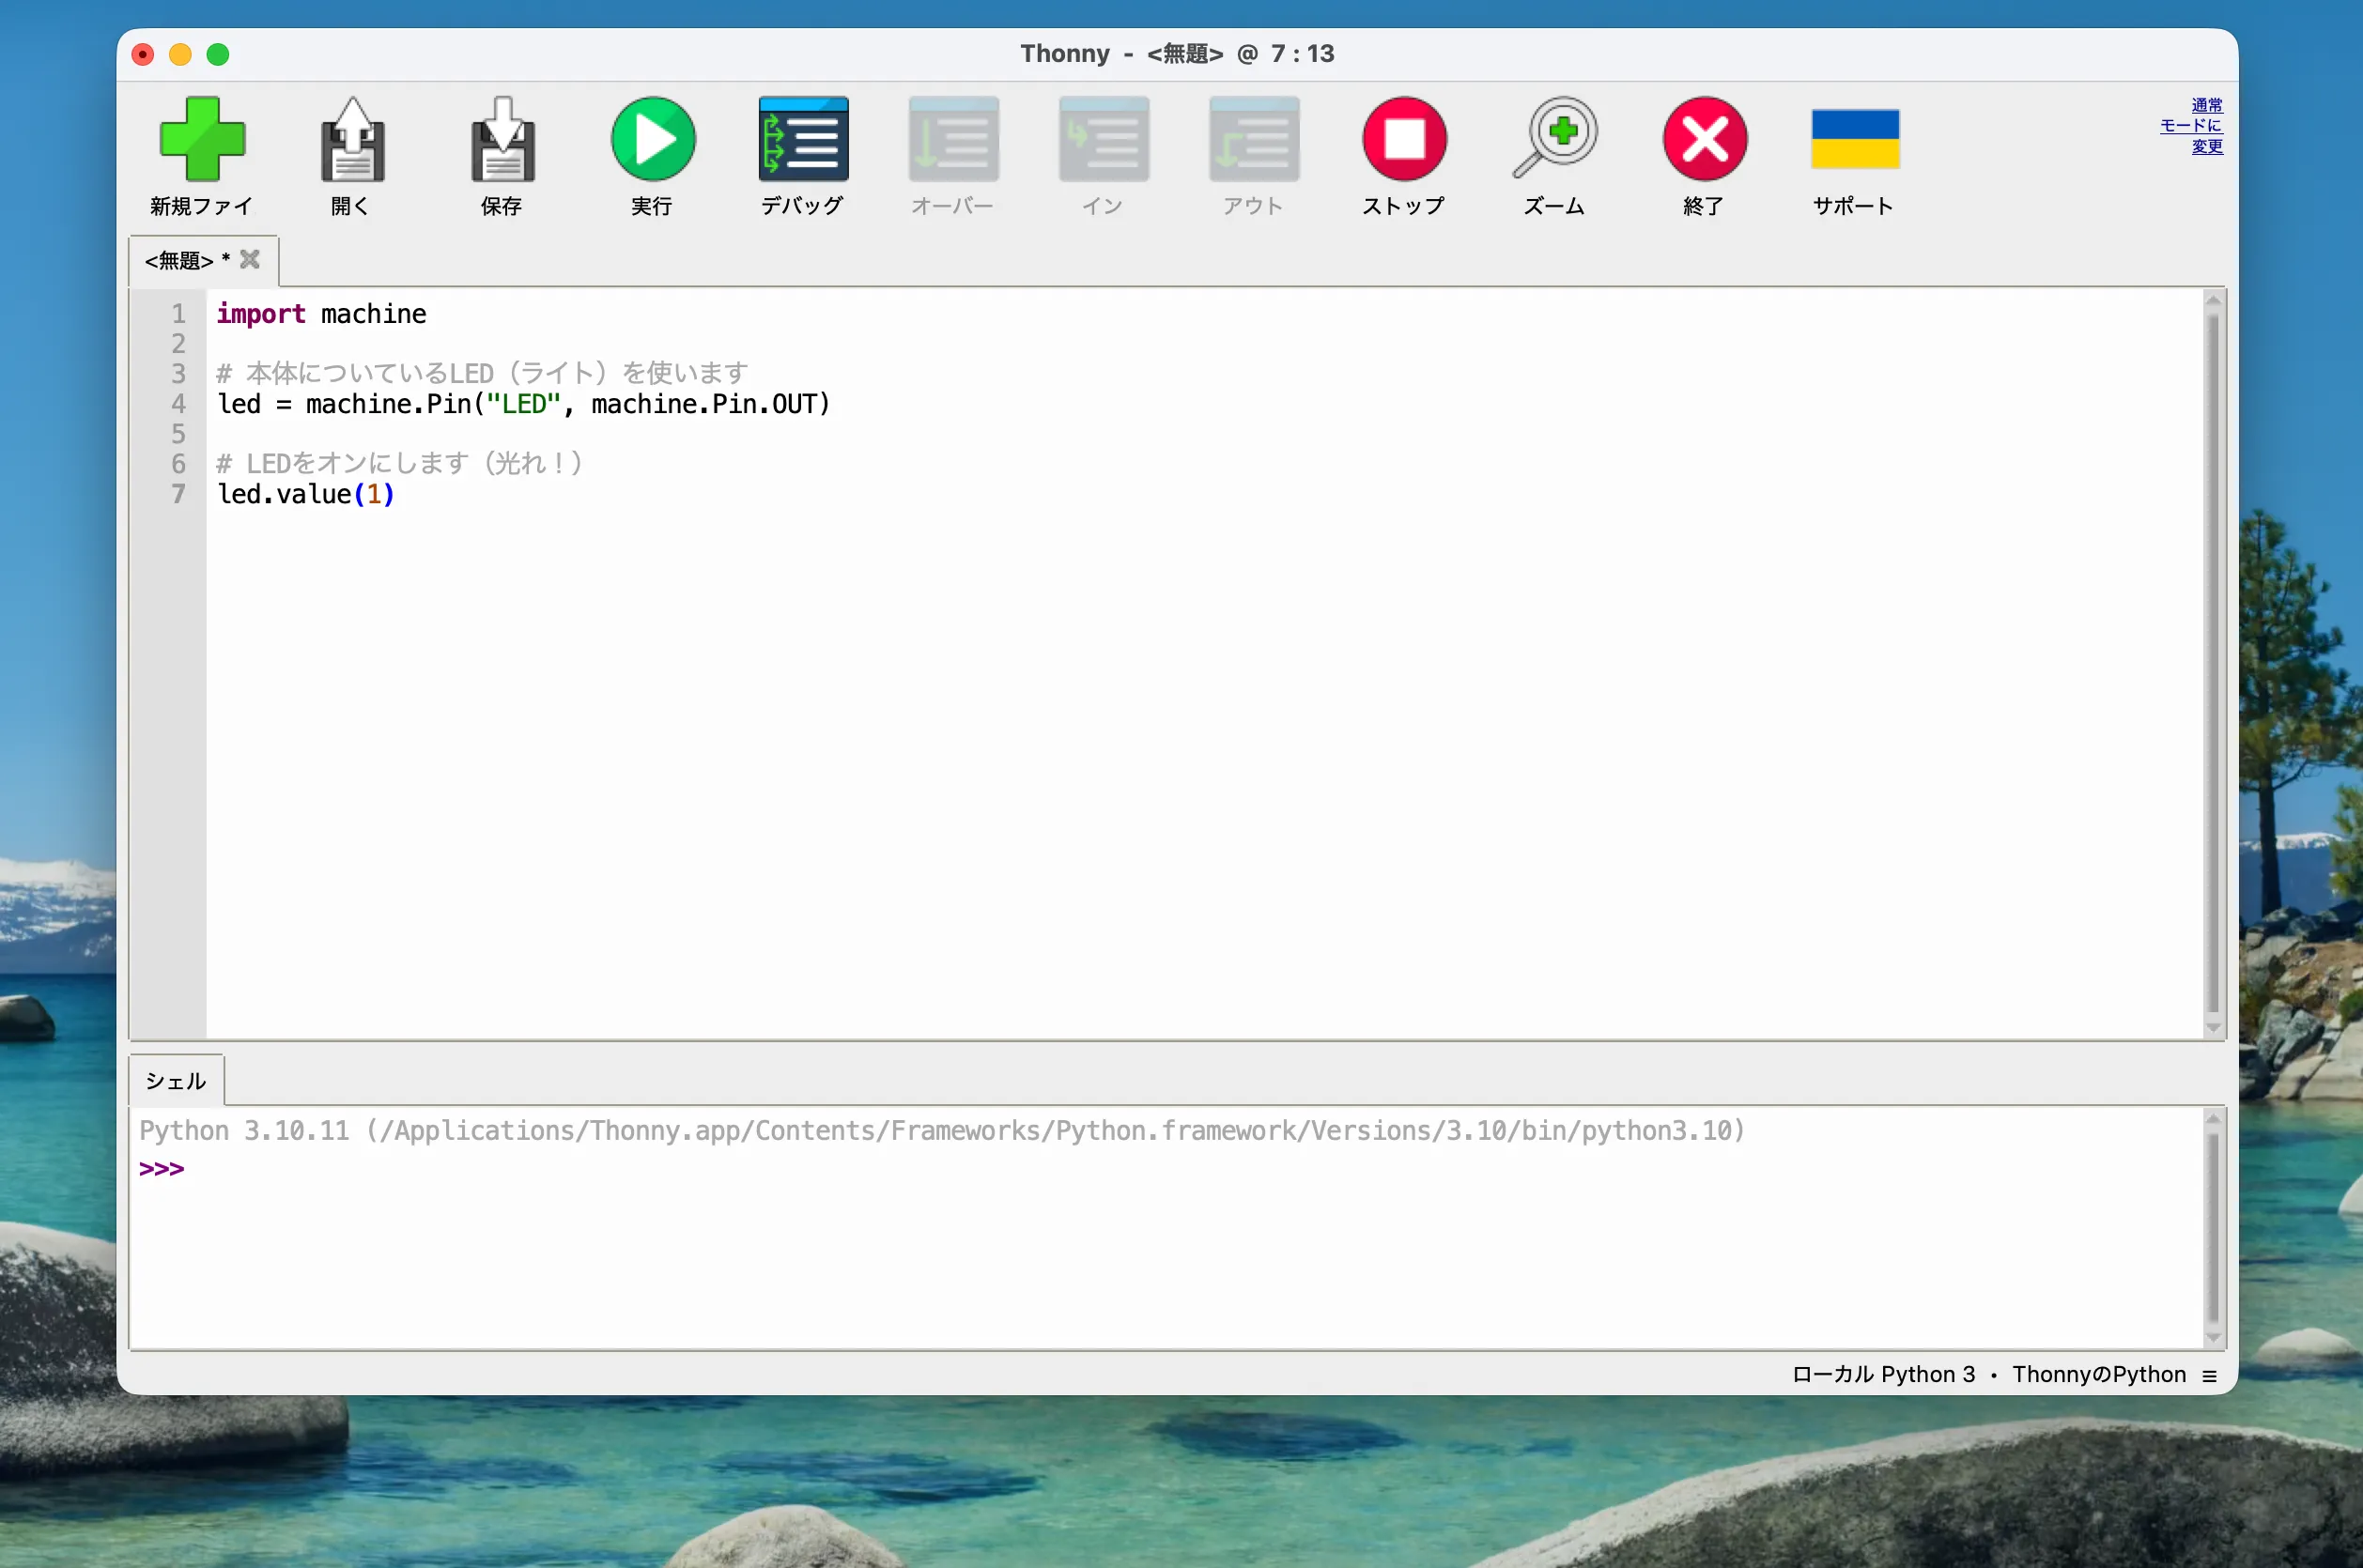Switch to the シェル tab
Screen dimensions: 2363x1568
pos(176,1081)
